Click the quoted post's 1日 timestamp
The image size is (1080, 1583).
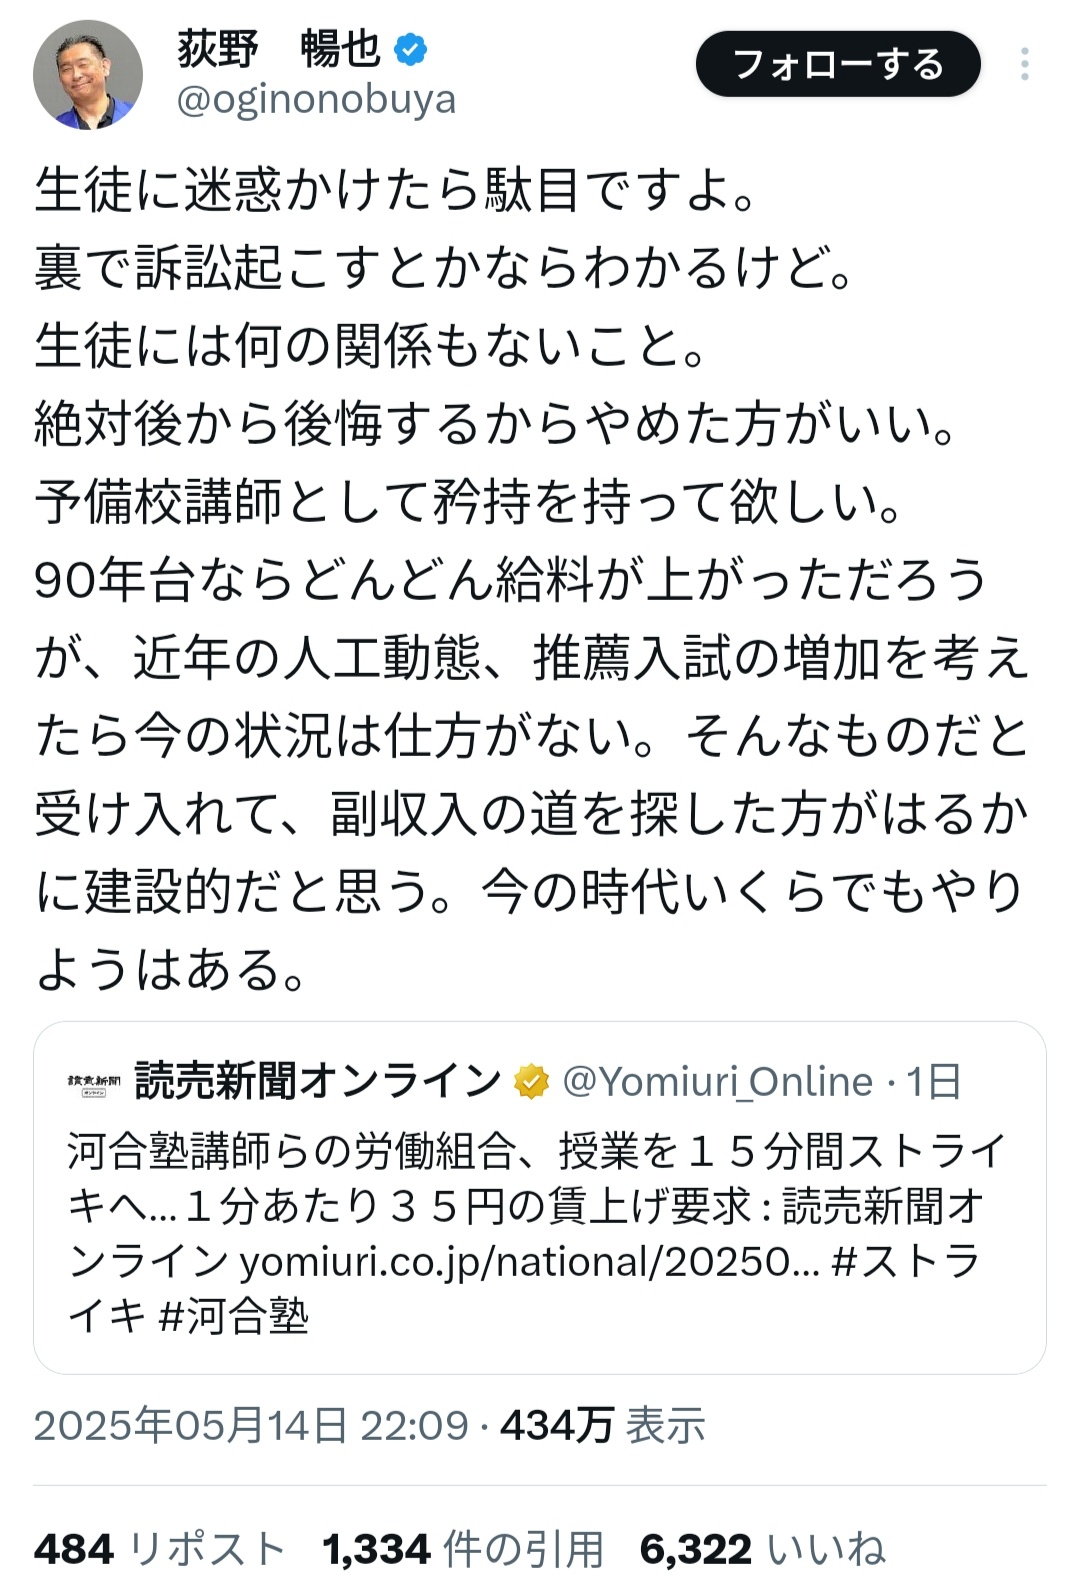(934, 1082)
